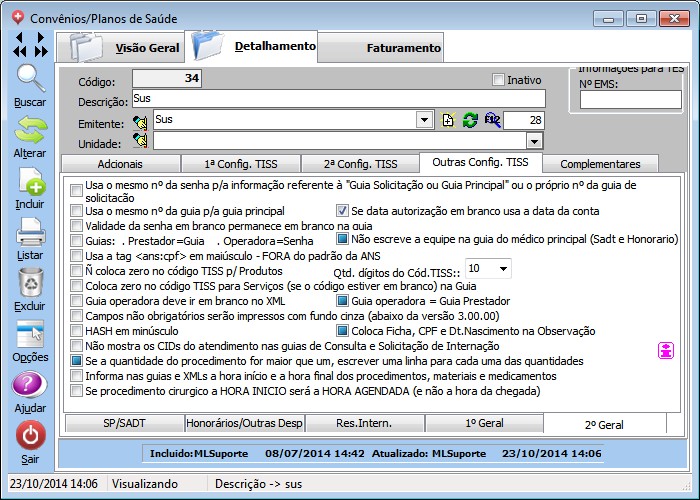Click the Incluir new document icon
This screenshot has height=500, width=700.
29,183
